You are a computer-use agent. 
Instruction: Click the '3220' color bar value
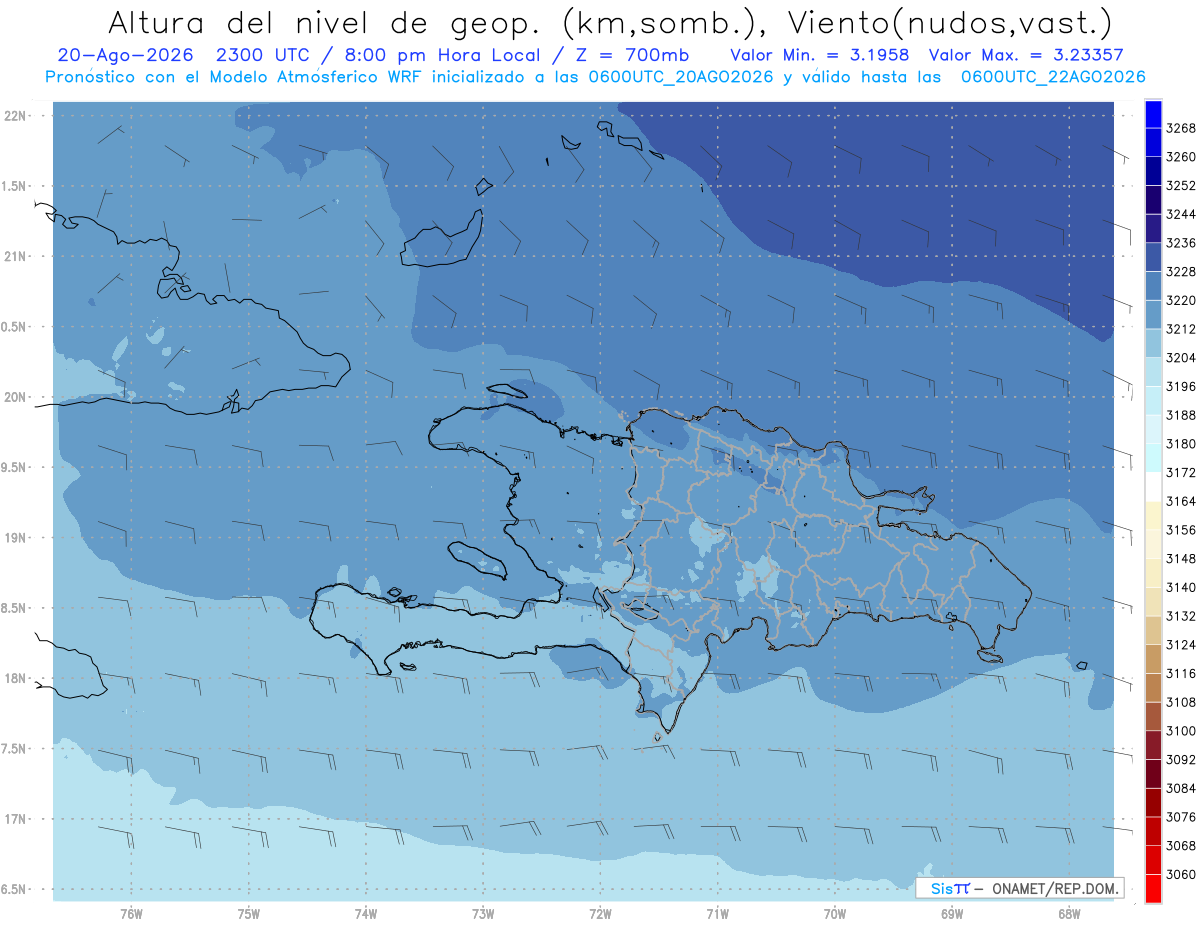click(x=1181, y=300)
